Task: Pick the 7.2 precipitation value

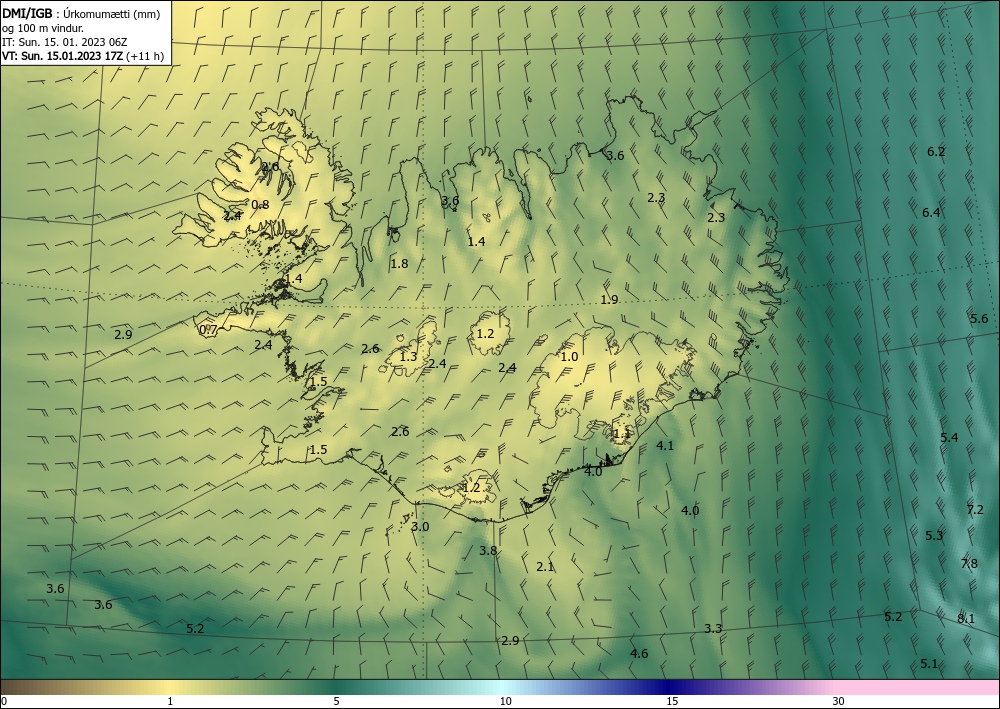Action: (x=975, y=509)
